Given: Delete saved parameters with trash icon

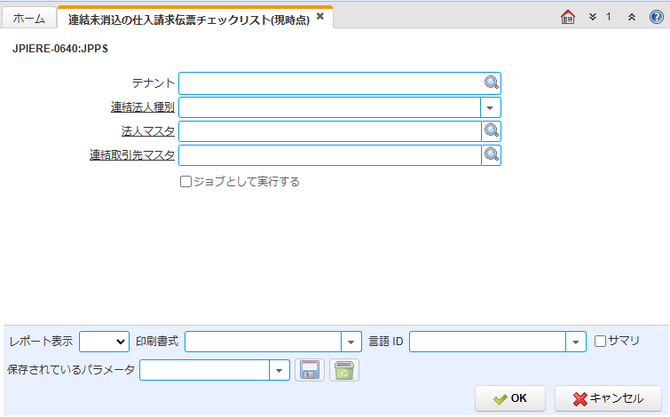Looking at the screenshot, I should (344, 370).
